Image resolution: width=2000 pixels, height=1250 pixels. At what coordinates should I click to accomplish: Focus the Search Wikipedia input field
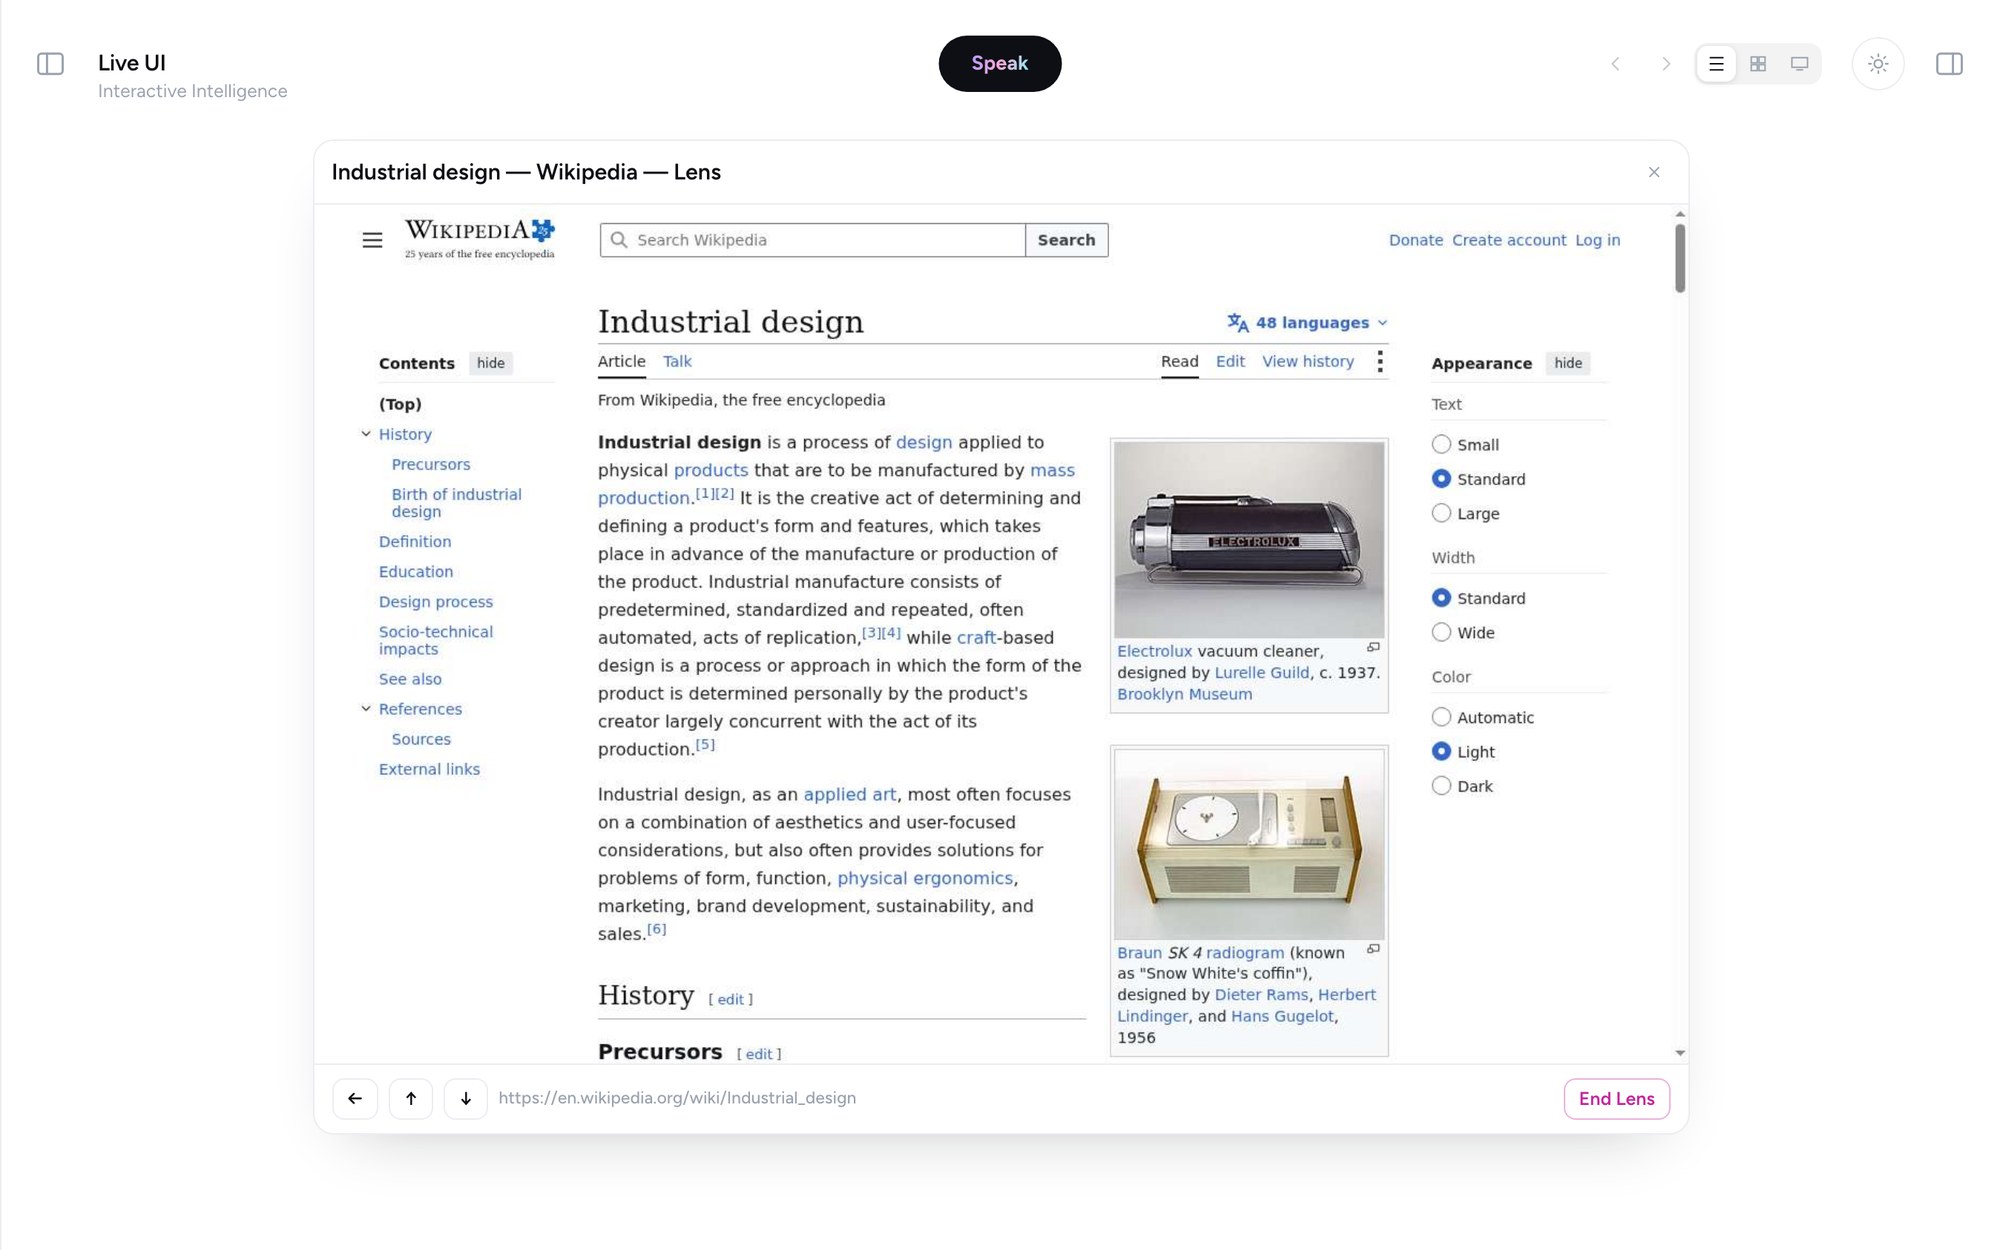813,240
